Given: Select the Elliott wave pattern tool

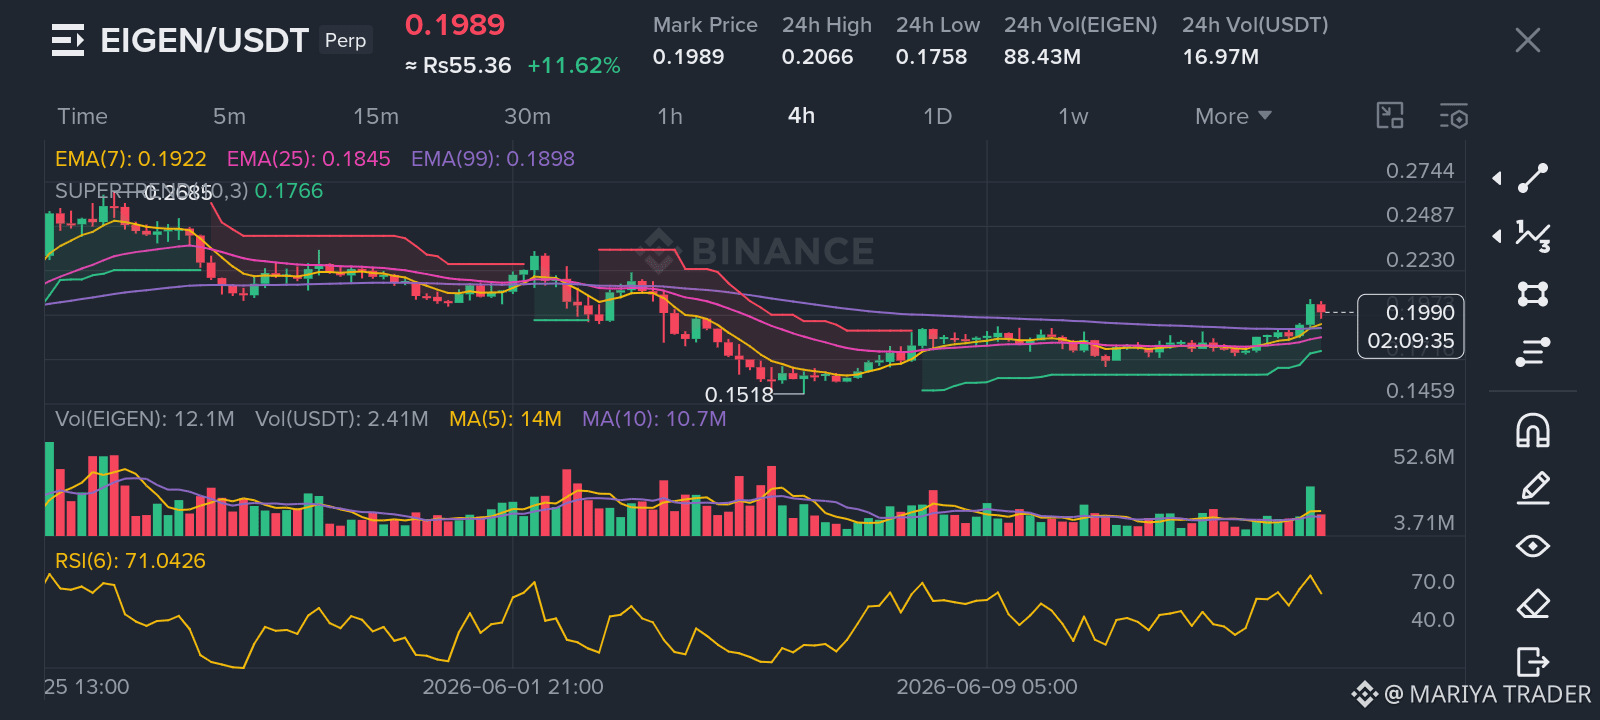Looking at the screenshot, I should [1533, 236].
